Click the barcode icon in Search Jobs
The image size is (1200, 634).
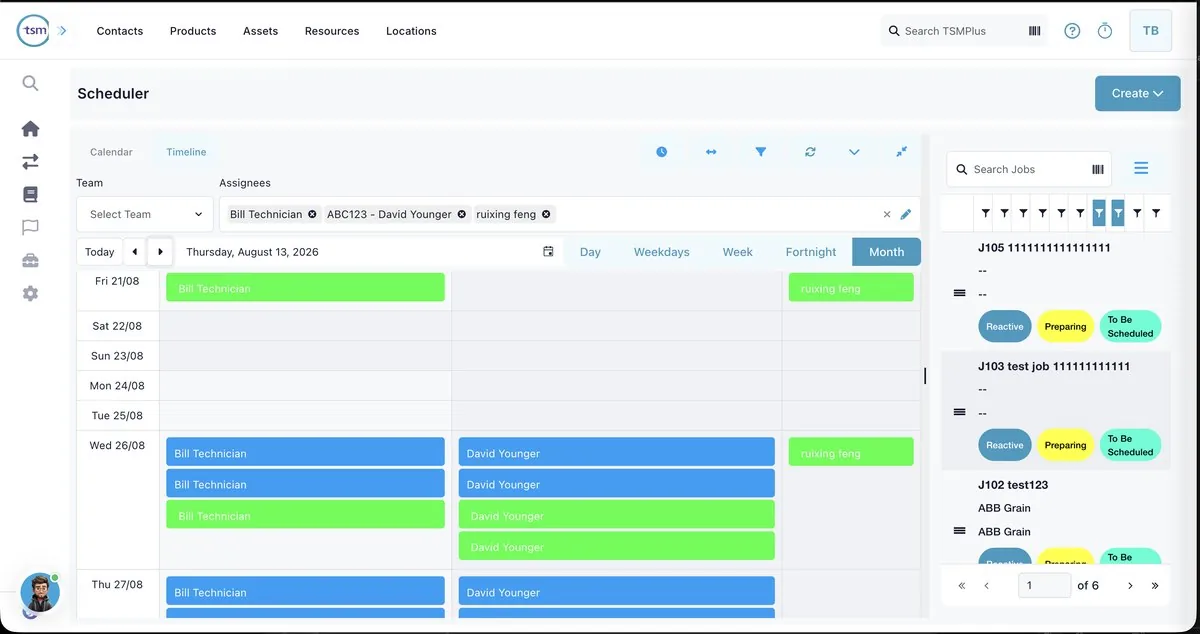pyautogui.click(x=1098, y=169)
